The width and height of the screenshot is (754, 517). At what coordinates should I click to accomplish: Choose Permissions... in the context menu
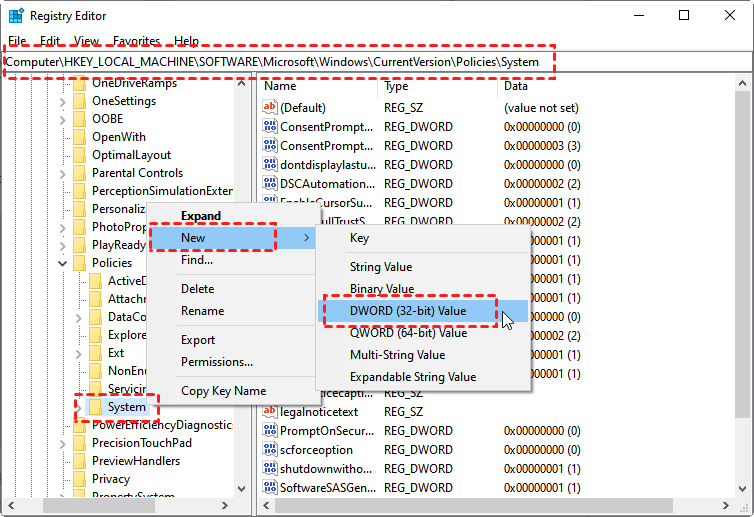(233, 362)
